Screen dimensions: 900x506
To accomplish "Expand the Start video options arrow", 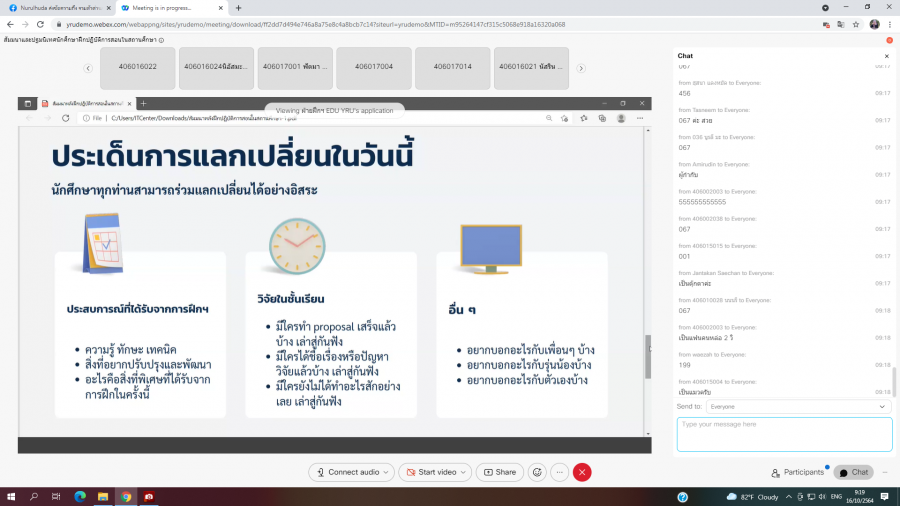I will [464, 472].
